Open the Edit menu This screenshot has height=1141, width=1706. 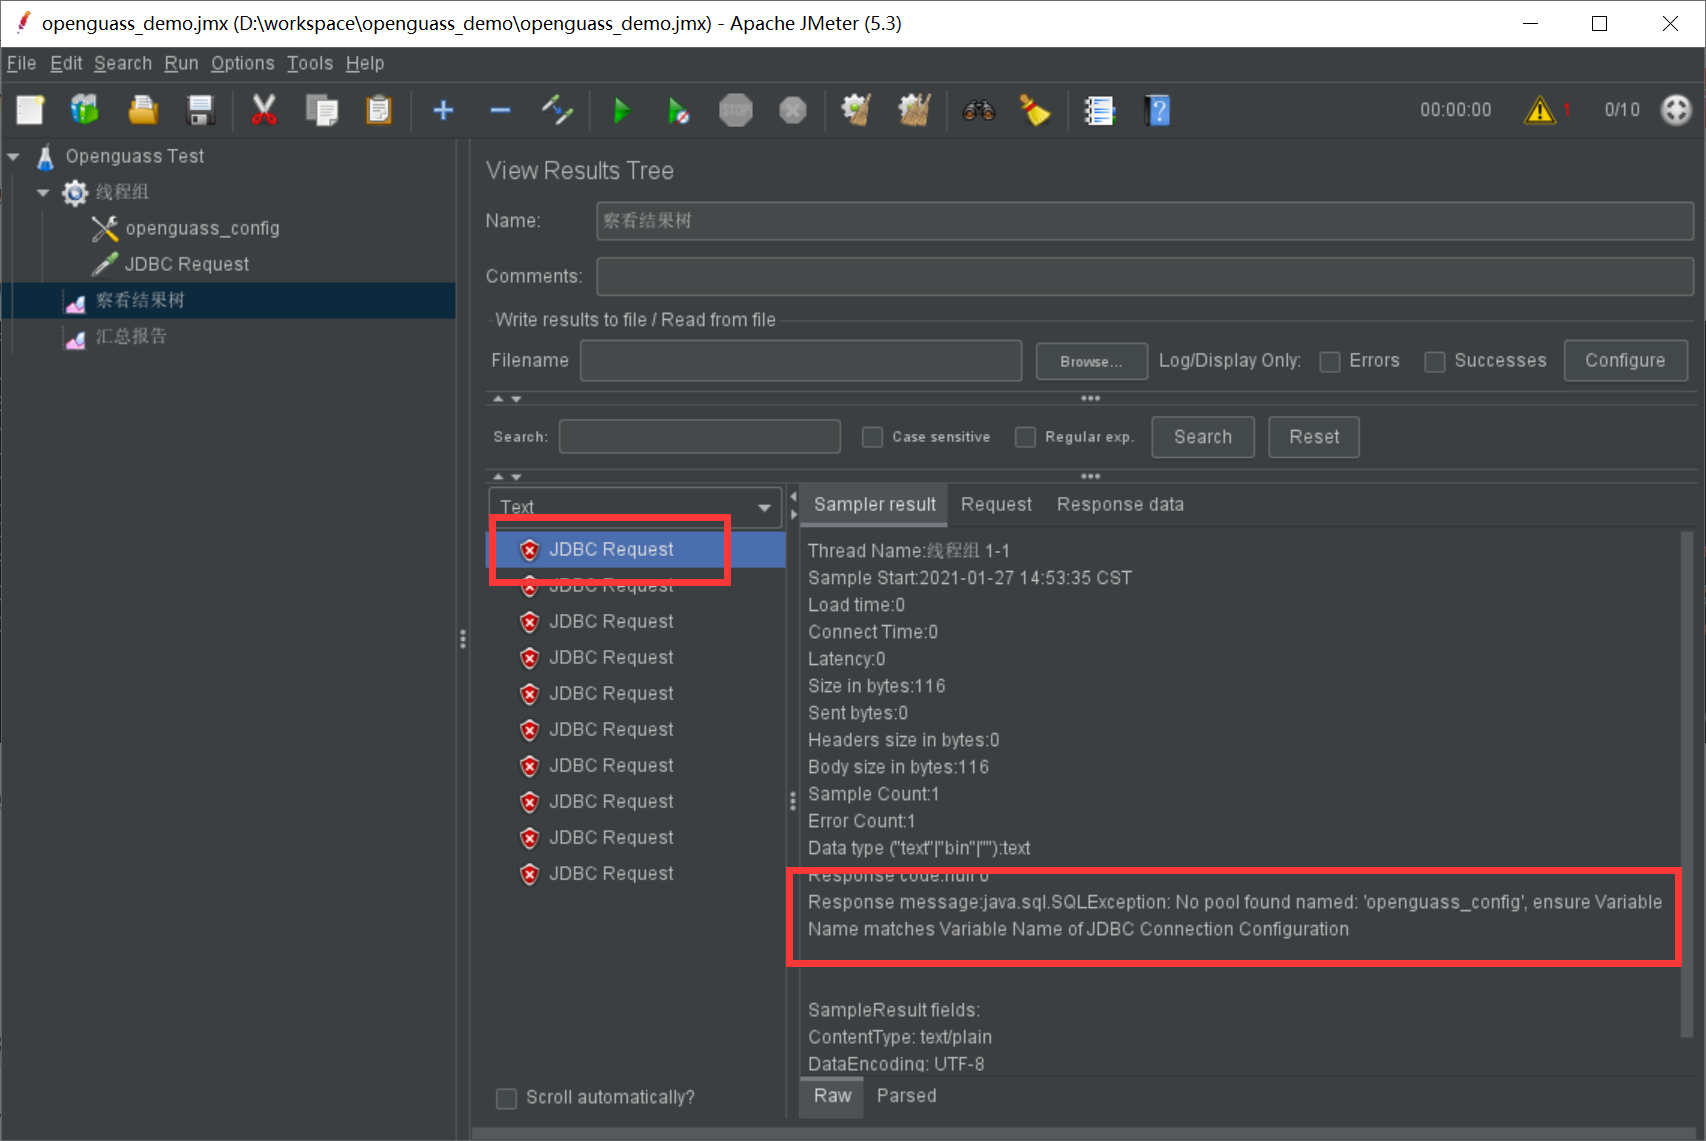click(x=66, y=63)
